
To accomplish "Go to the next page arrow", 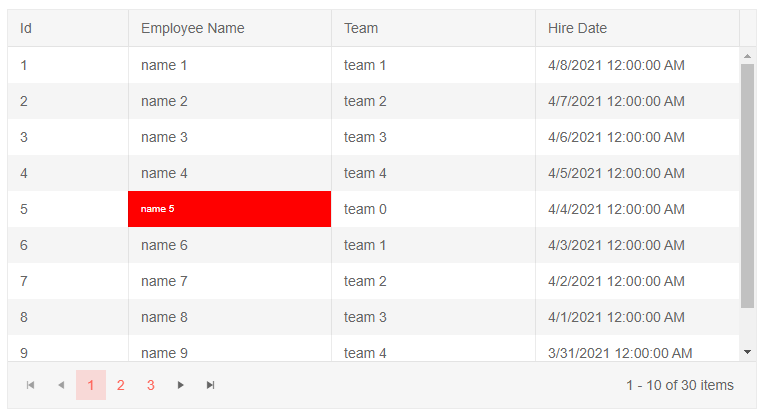I will [x=181, y=385].
